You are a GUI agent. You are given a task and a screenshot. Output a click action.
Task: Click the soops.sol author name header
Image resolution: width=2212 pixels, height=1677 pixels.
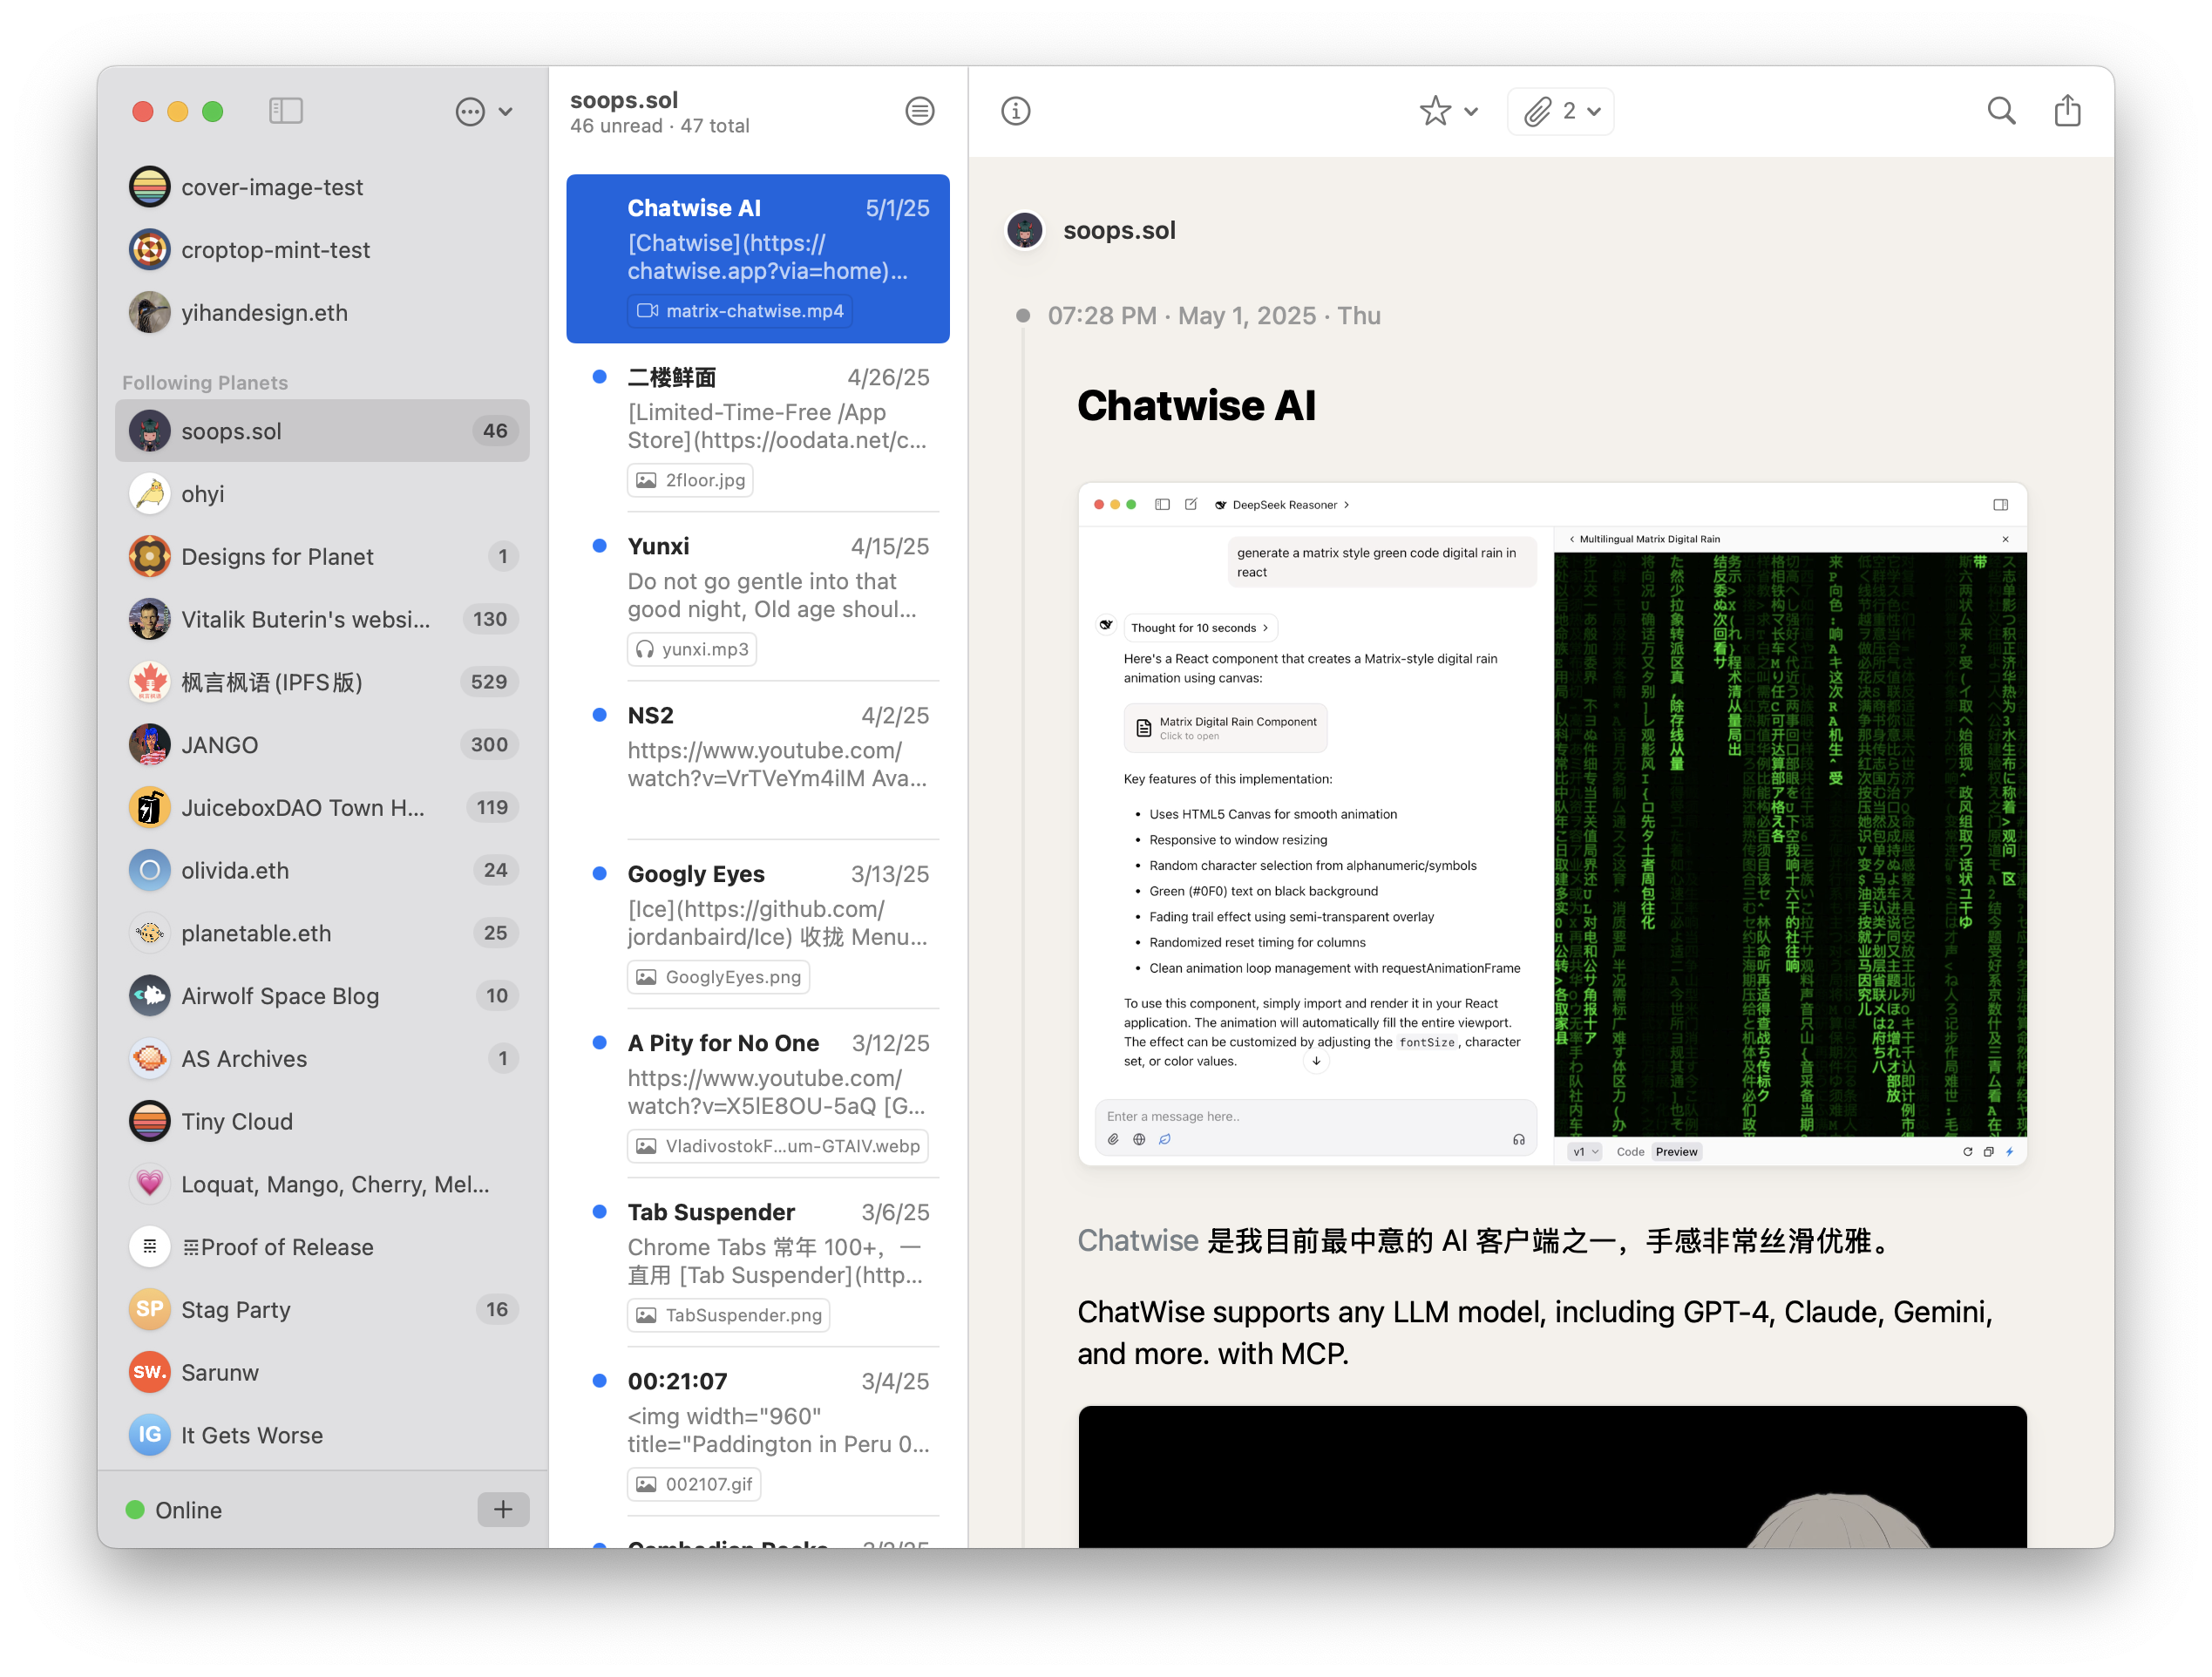[x=1119, y=230]
